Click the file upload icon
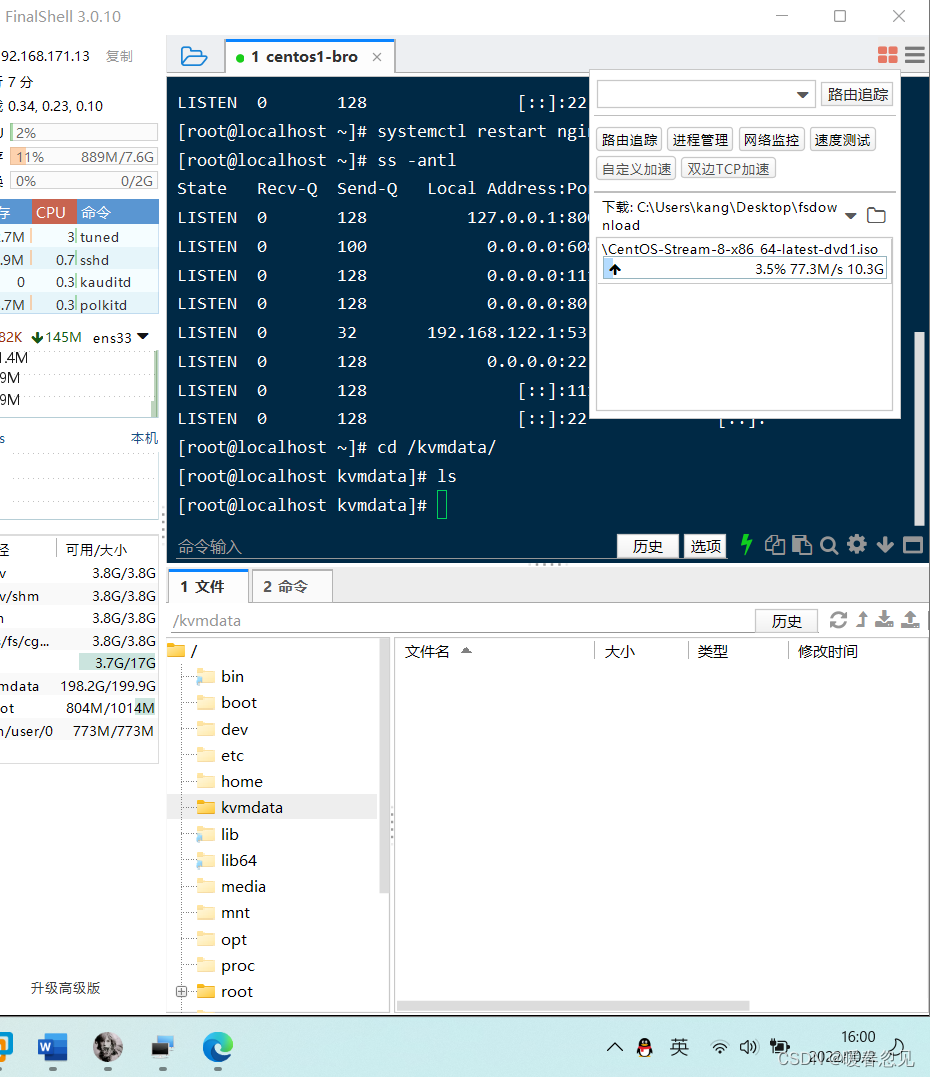 910,620
